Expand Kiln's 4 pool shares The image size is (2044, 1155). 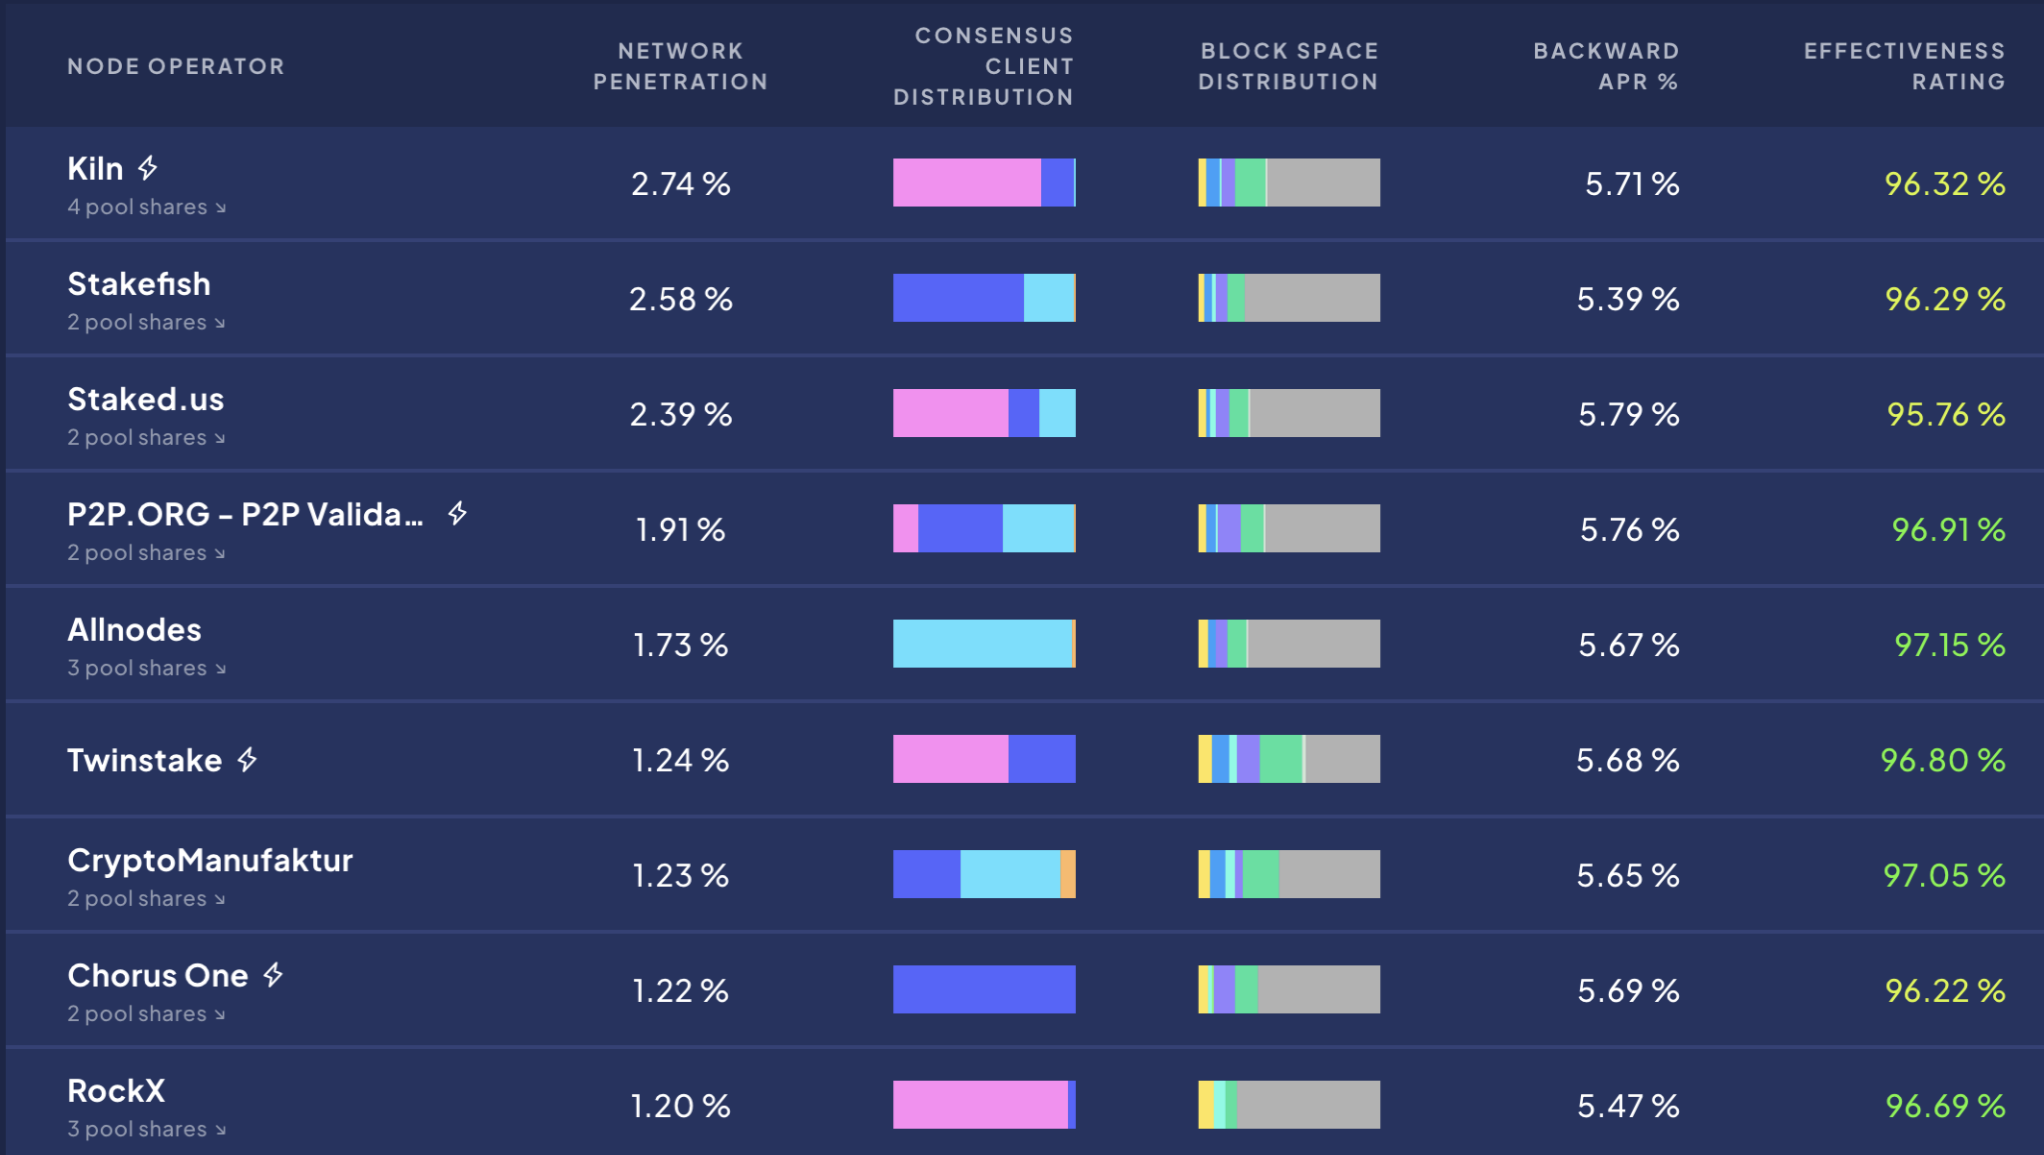[146, 207]
